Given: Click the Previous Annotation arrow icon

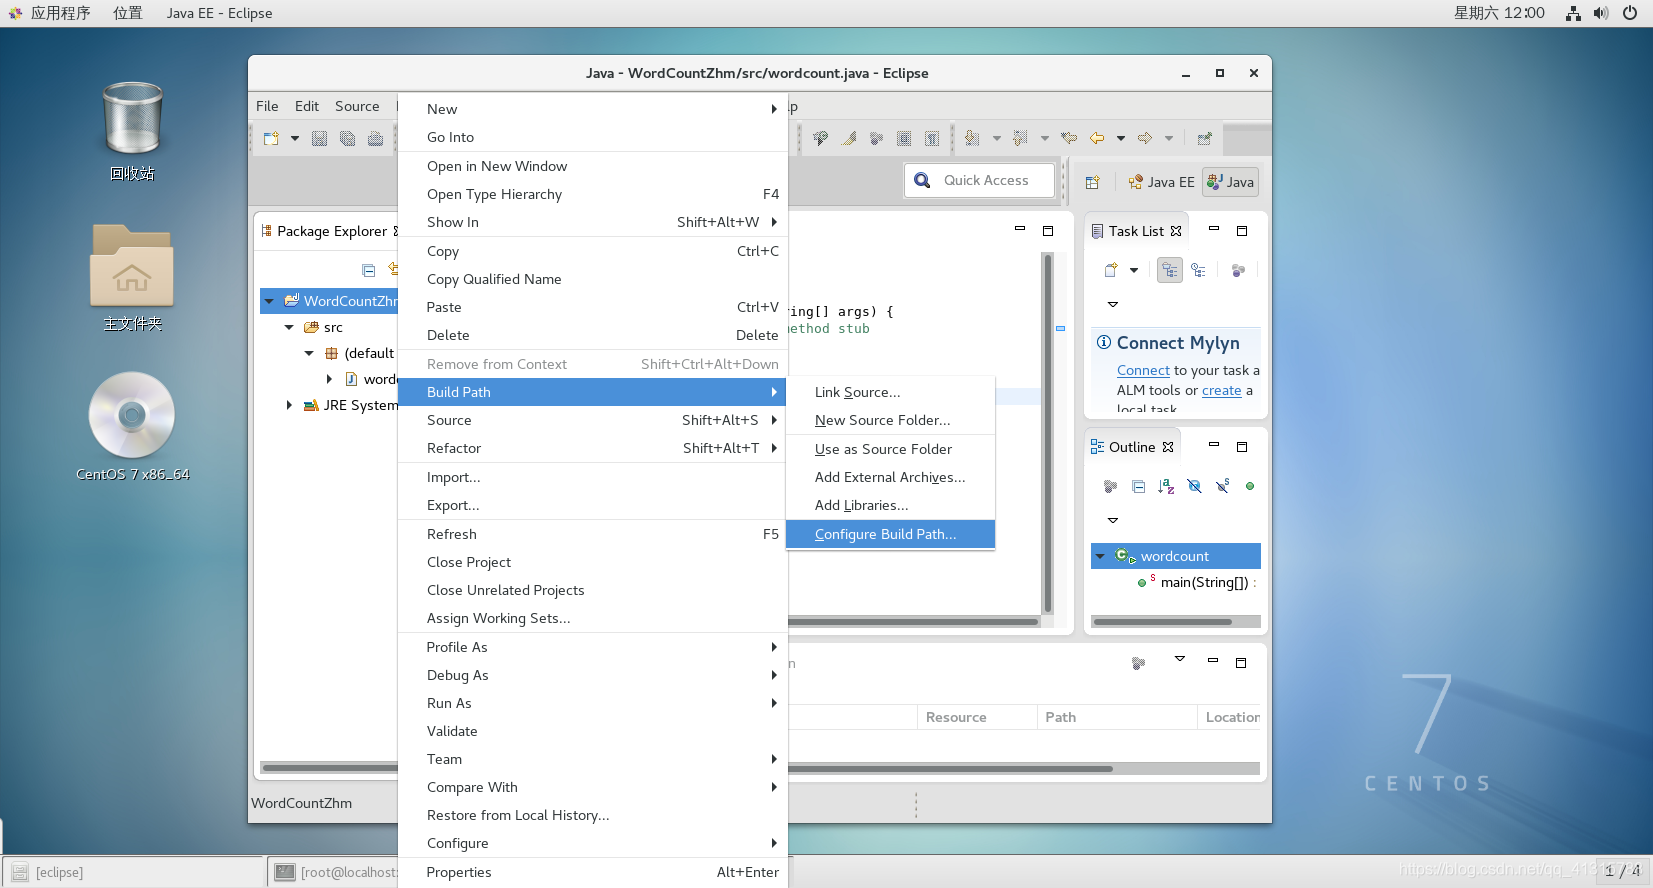Looking at the screenshot, I should (1020, 138).
